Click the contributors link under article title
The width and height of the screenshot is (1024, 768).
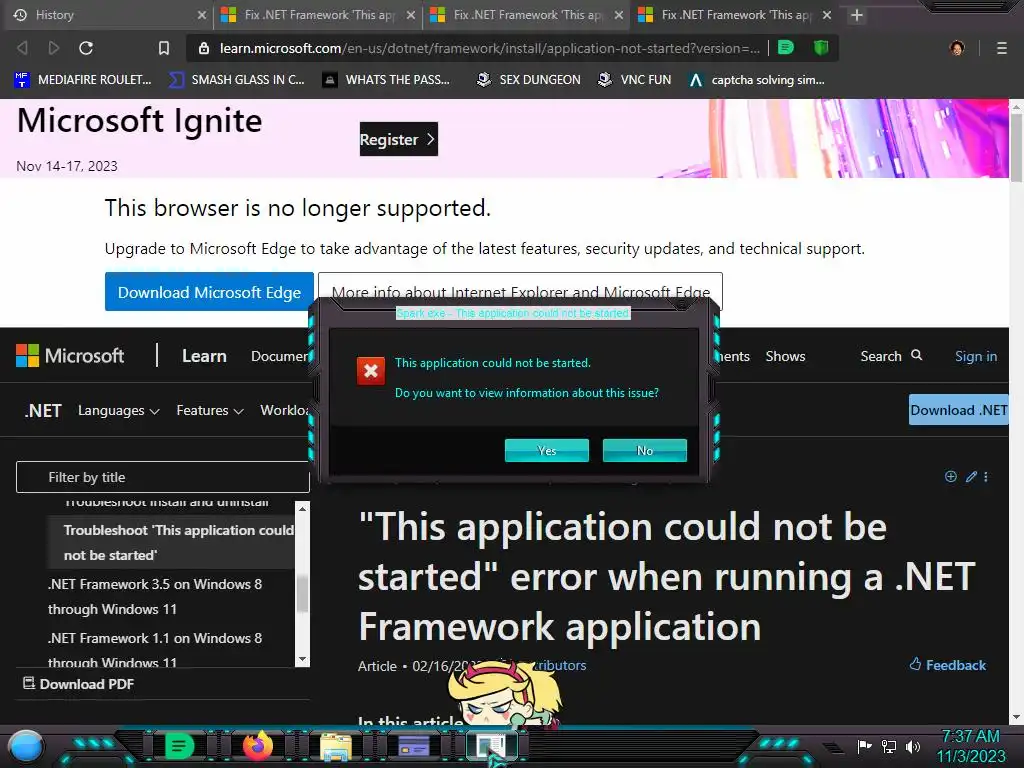pos(560,665)
